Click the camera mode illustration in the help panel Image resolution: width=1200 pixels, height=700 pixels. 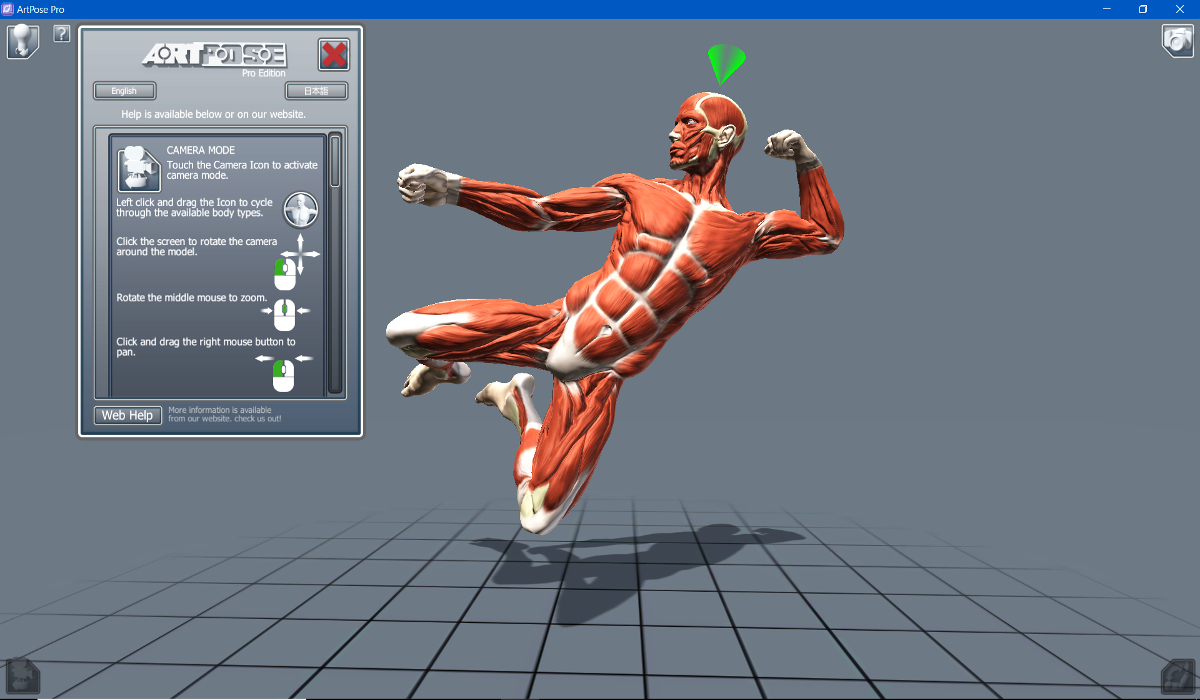click(139, 169)
